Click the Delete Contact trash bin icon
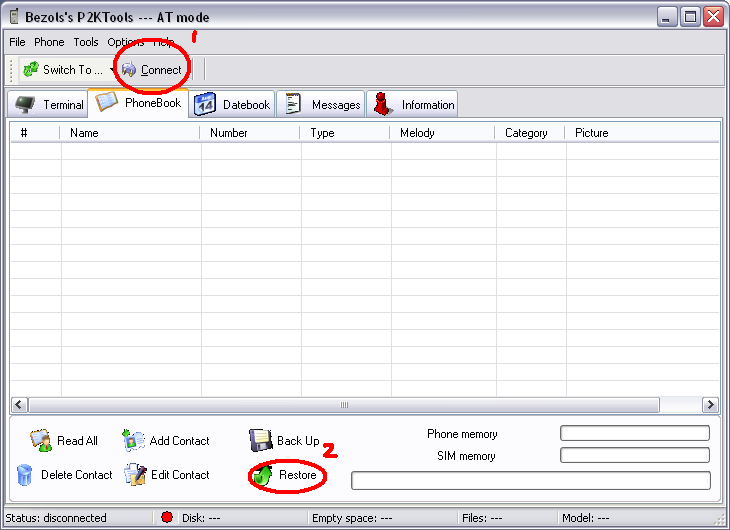The width and height of the screenshot is (730, 530). point(24,475)
